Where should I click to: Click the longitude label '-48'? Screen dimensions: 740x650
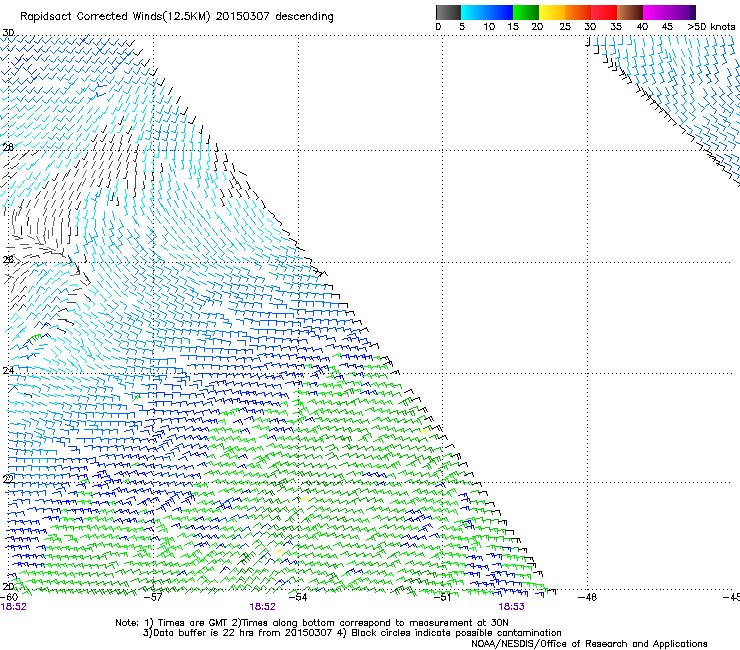587,597
